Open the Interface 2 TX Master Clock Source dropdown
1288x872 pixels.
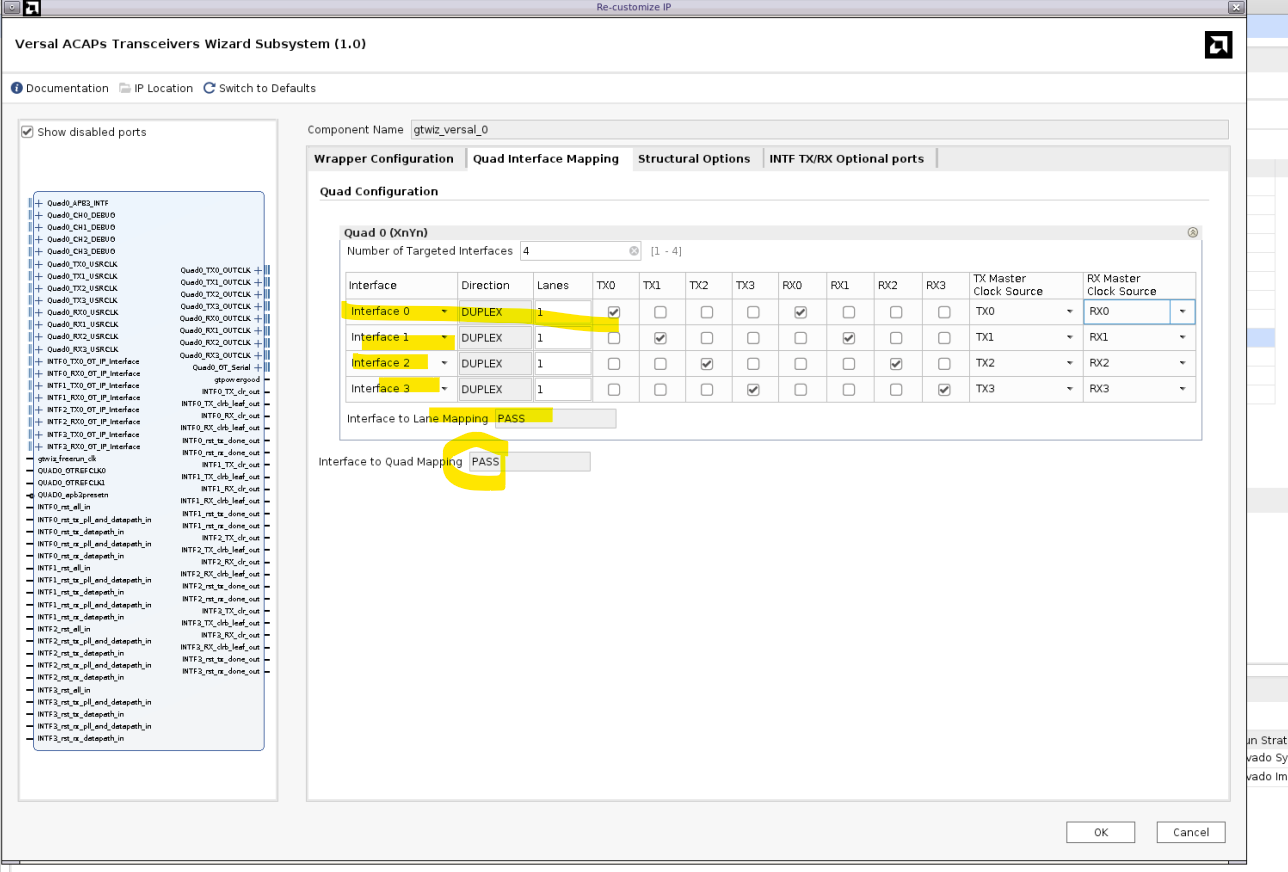click(x=1069, y=364)
